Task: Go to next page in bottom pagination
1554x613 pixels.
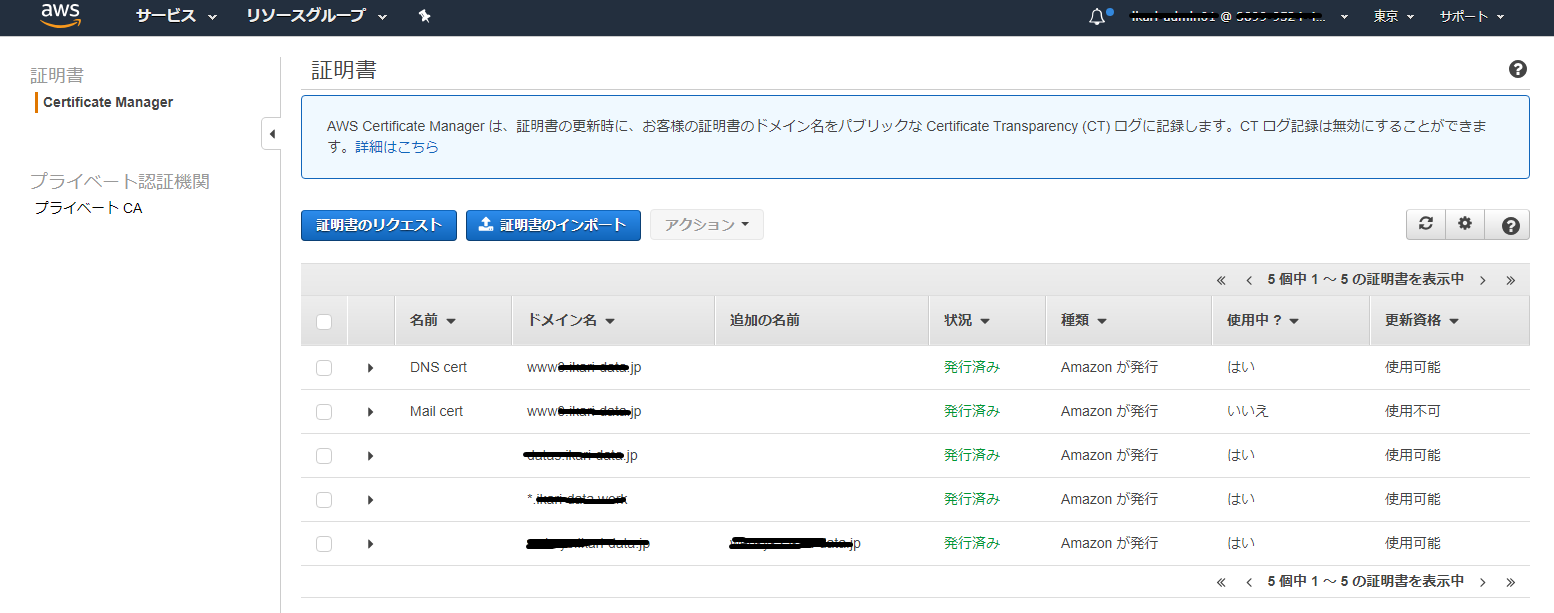Action: (x=1482, y=582)
